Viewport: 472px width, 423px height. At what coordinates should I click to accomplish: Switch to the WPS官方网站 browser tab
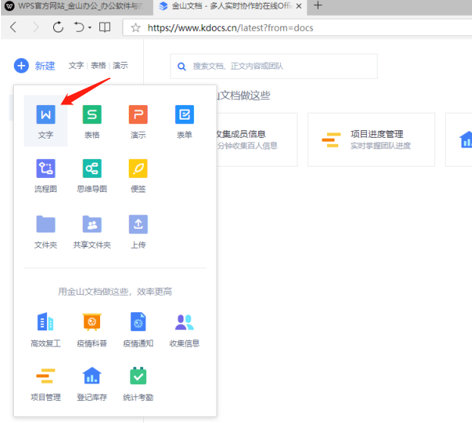76,6
